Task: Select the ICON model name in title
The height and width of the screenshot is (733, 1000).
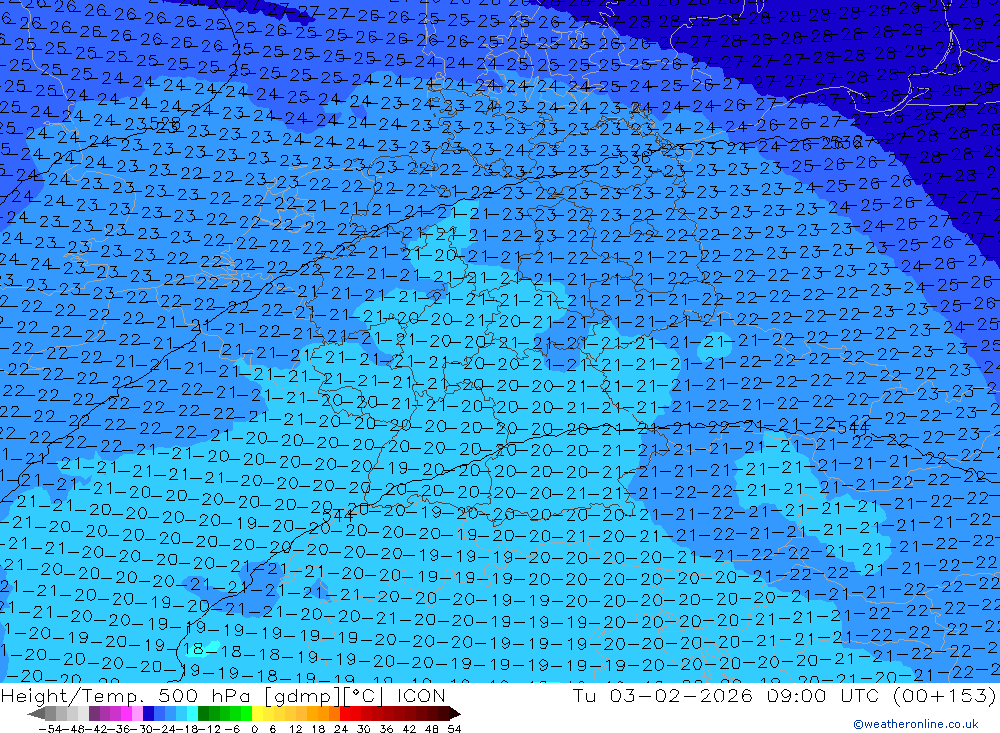Action: coord(421,695)
